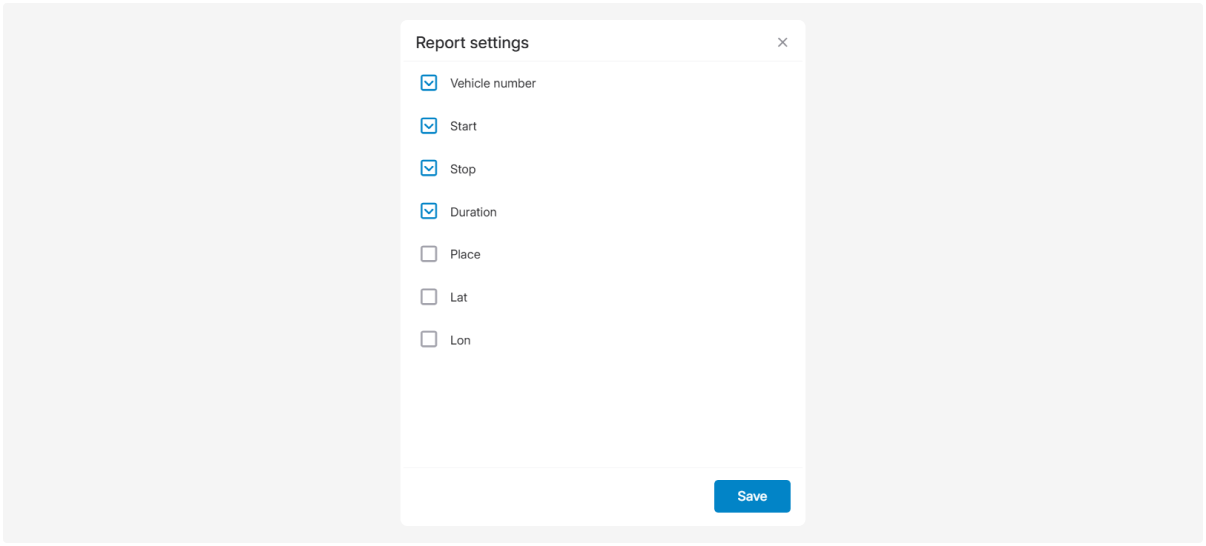The height and width of the screenshot is (546, 1206).
Task: Close the Report settings dialog
Action: pyautogui.click(x=782, y=42)
